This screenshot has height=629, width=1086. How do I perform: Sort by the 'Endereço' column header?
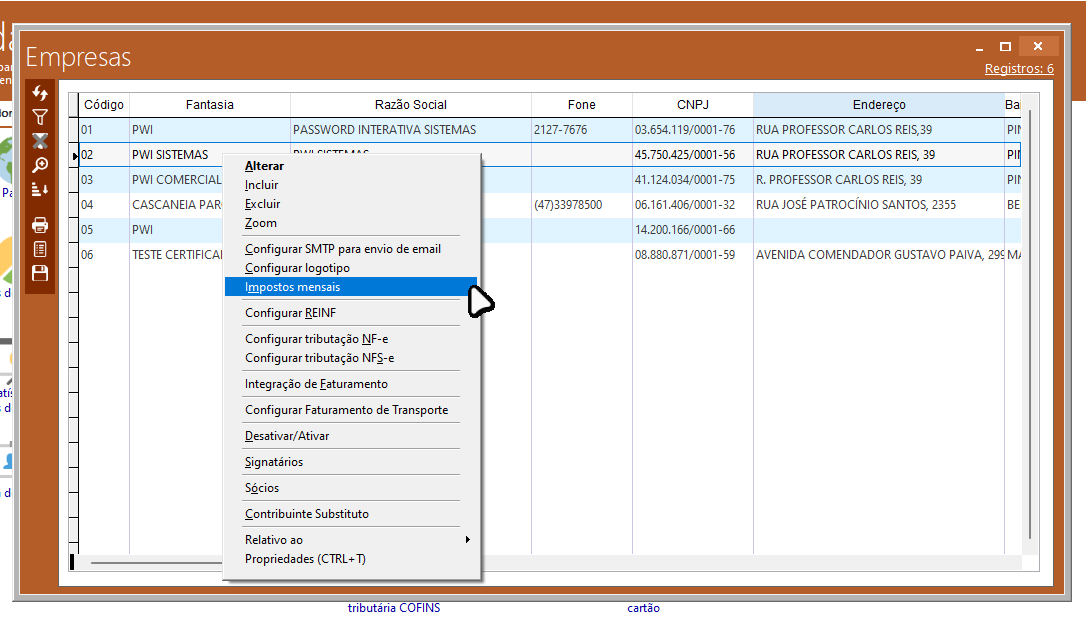pos(878,105)
